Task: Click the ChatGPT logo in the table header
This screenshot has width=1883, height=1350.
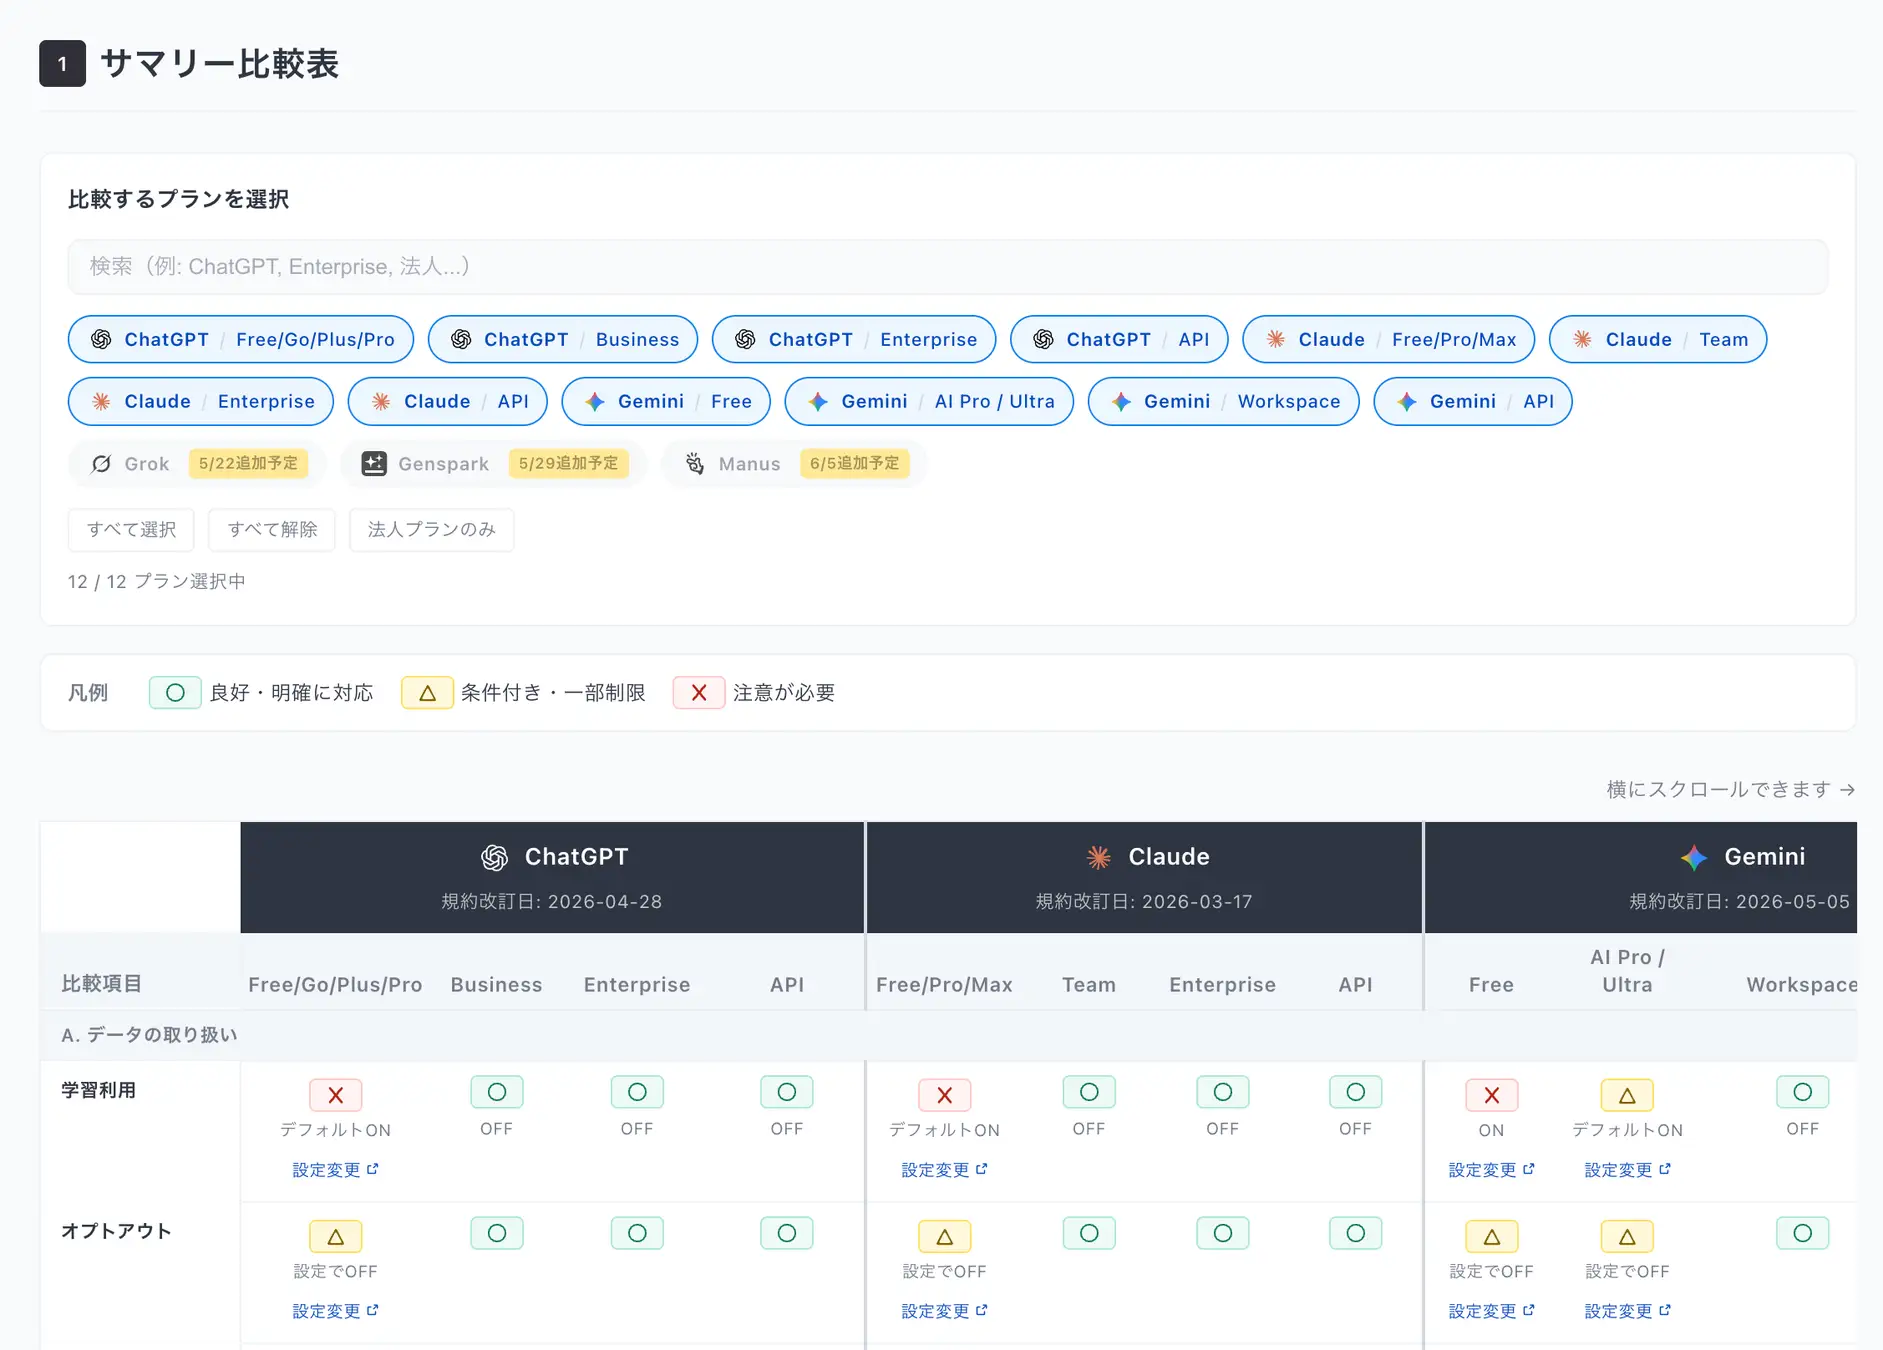Action: 494,857
